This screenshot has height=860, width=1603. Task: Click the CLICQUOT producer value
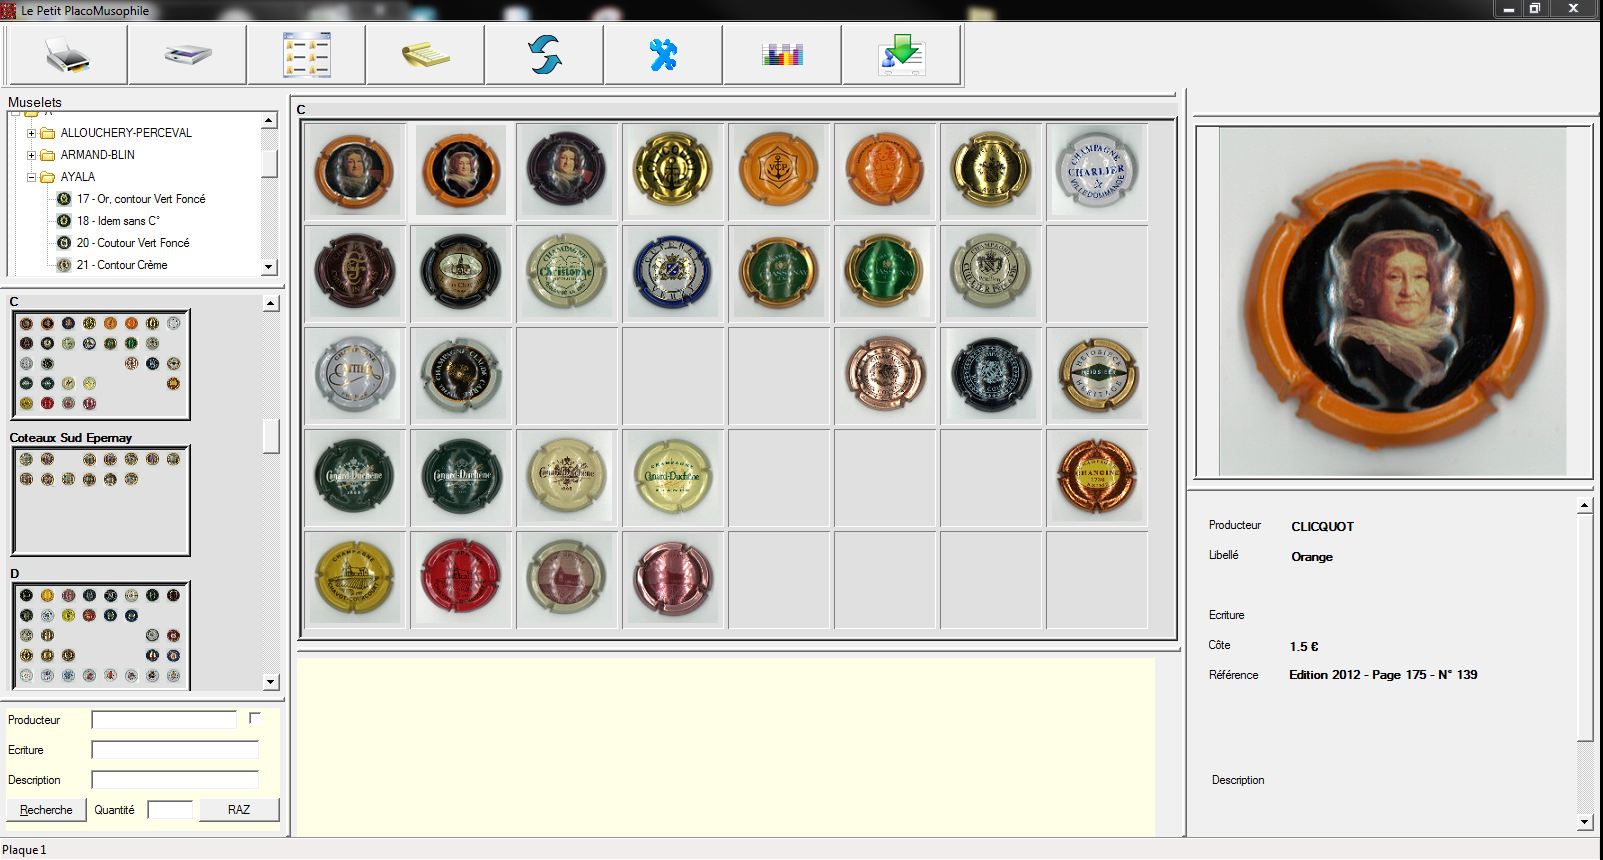(x=1322, y=527)
